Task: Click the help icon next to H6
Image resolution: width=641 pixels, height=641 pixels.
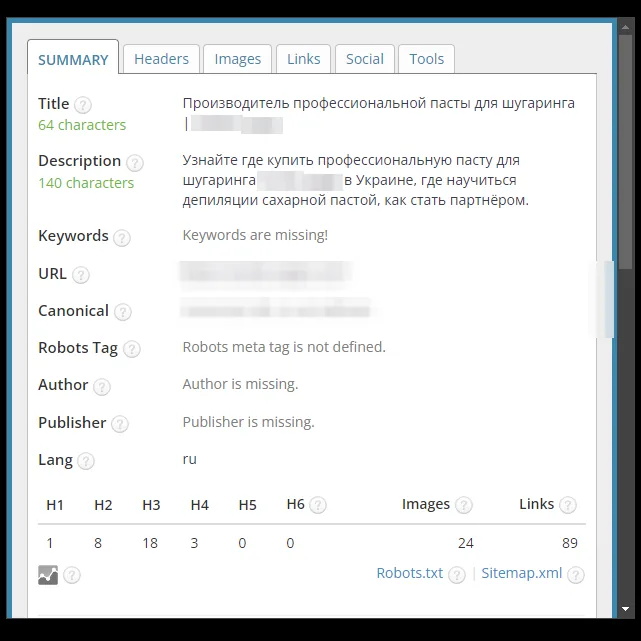Action: 318,505
